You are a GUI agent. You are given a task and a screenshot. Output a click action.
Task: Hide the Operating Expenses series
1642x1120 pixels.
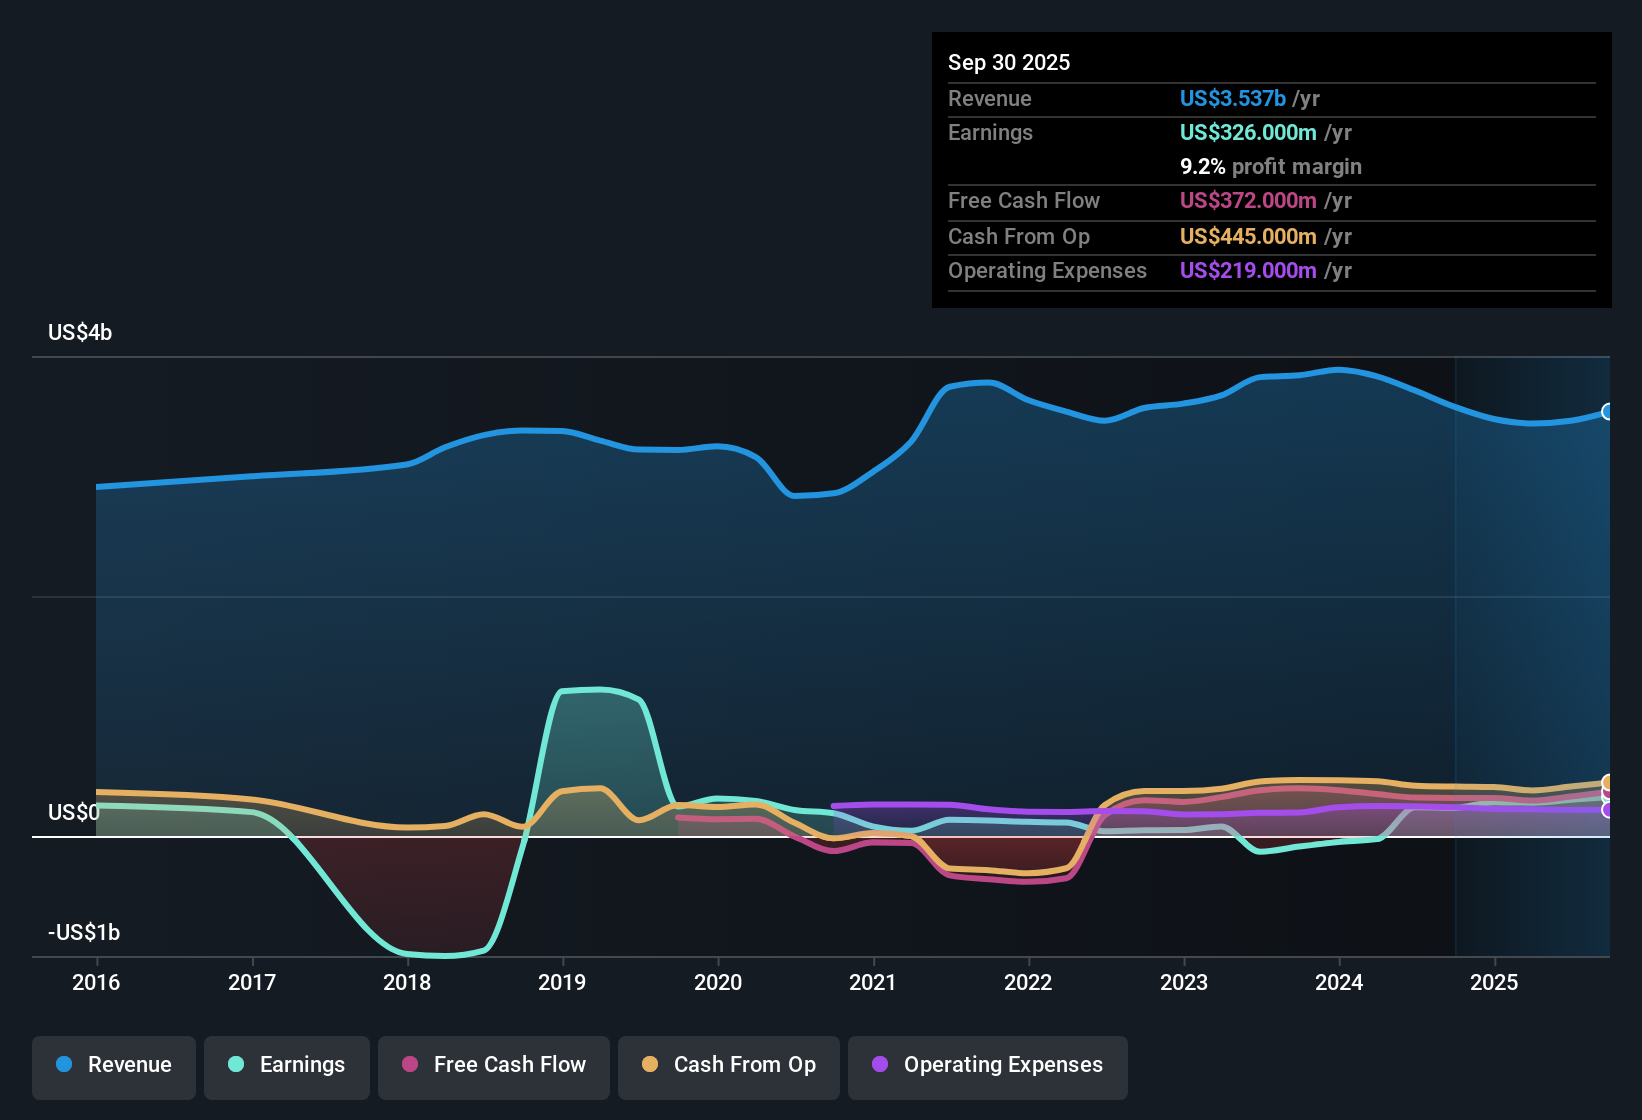[x=988, y=1065]
